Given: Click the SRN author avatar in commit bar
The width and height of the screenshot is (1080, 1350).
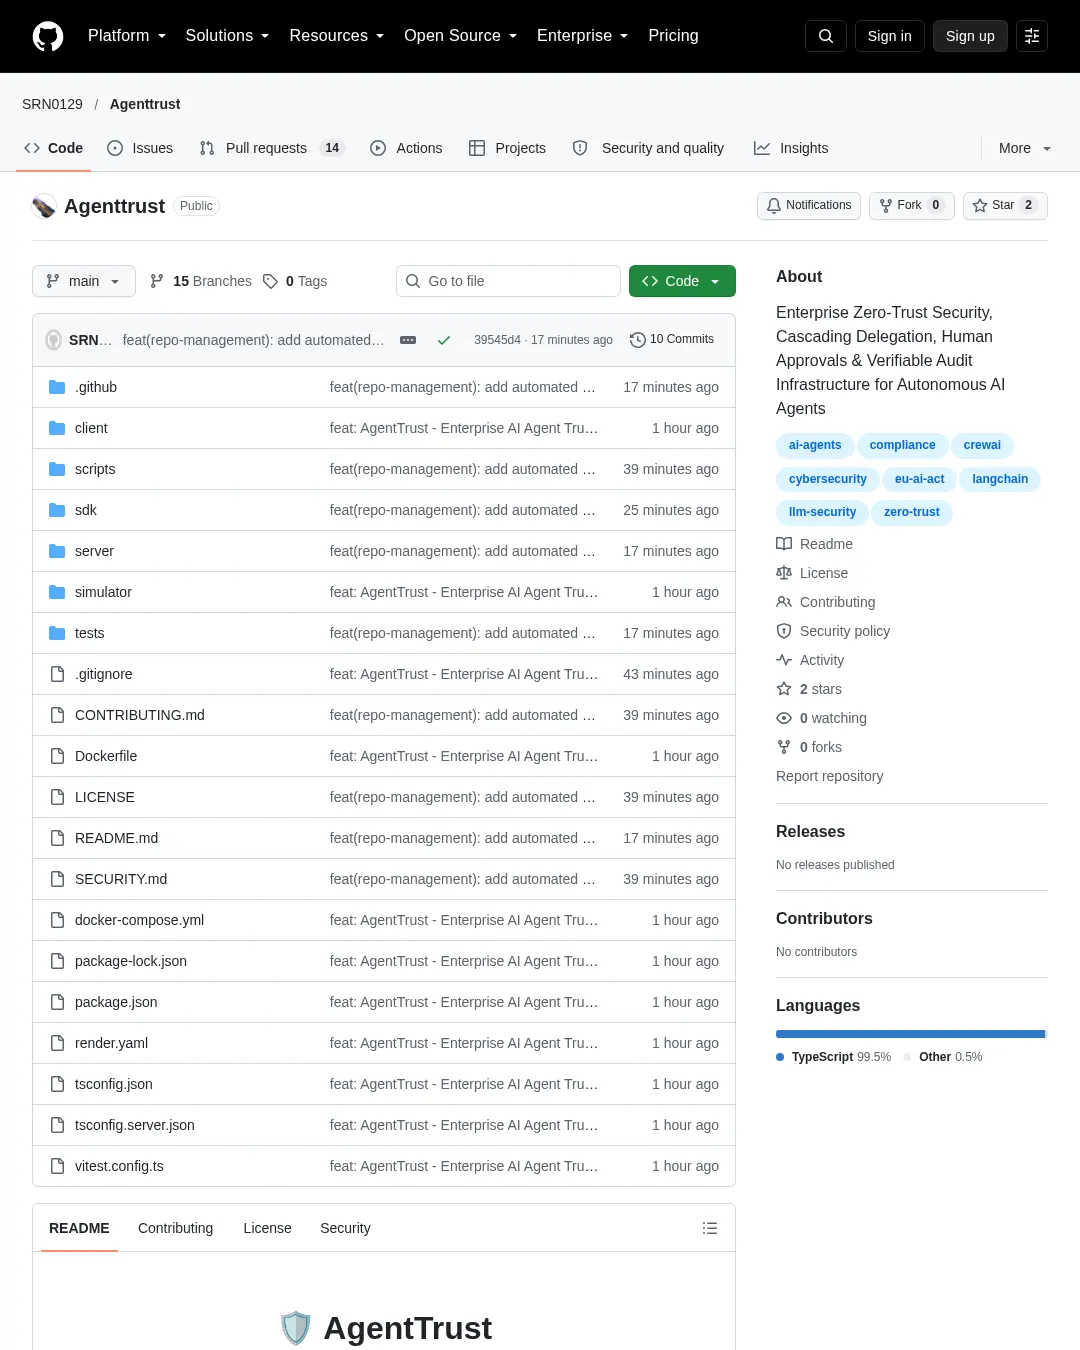Looking at the screenshot, I should point(54,340).
